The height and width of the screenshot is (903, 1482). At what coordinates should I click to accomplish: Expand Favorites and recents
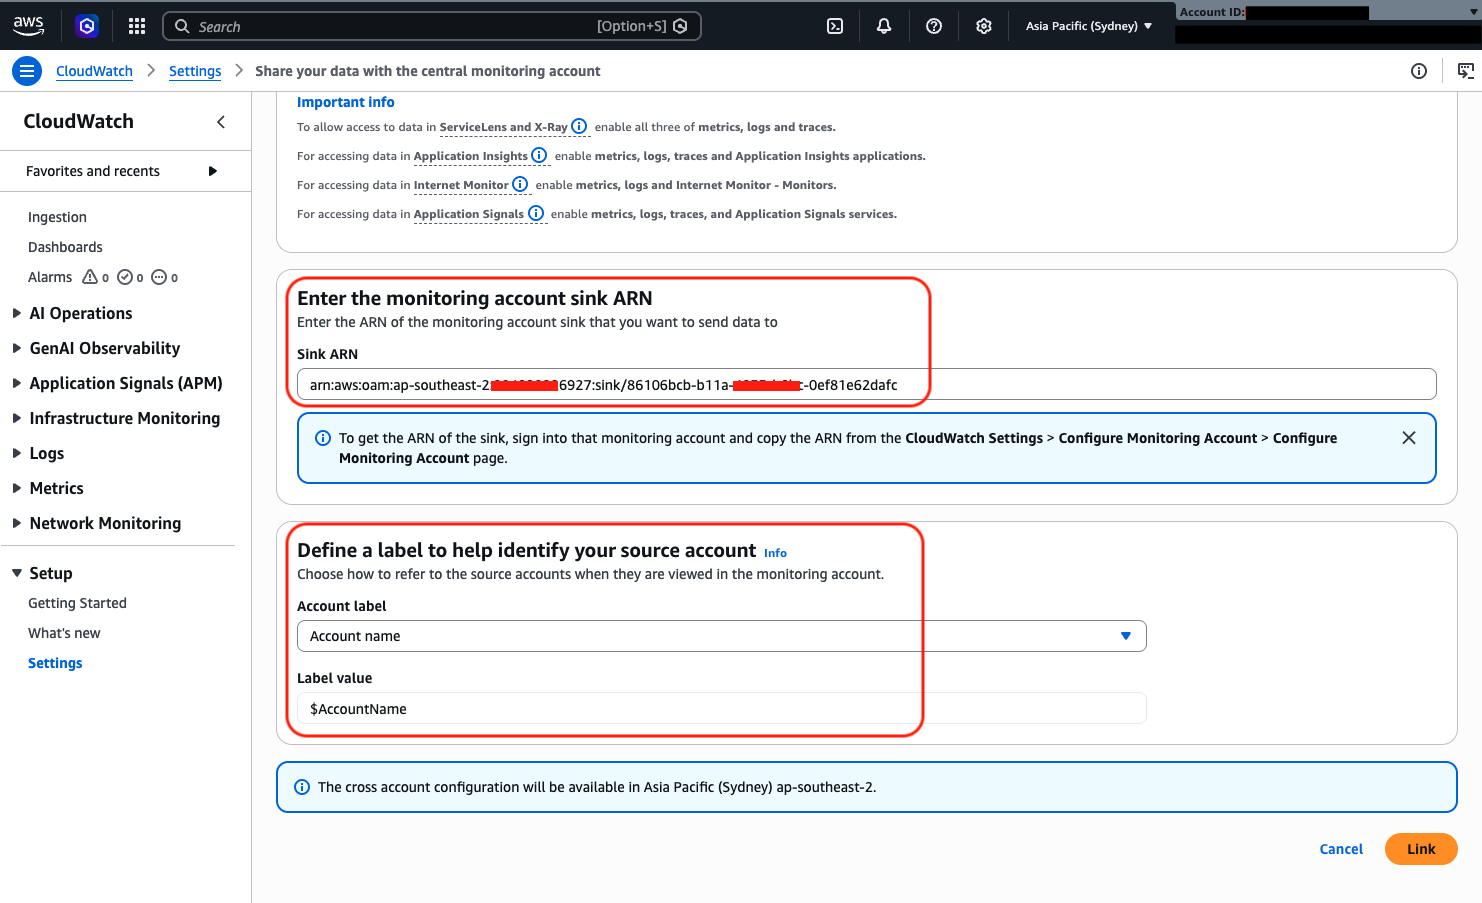[x=213, y=171]
